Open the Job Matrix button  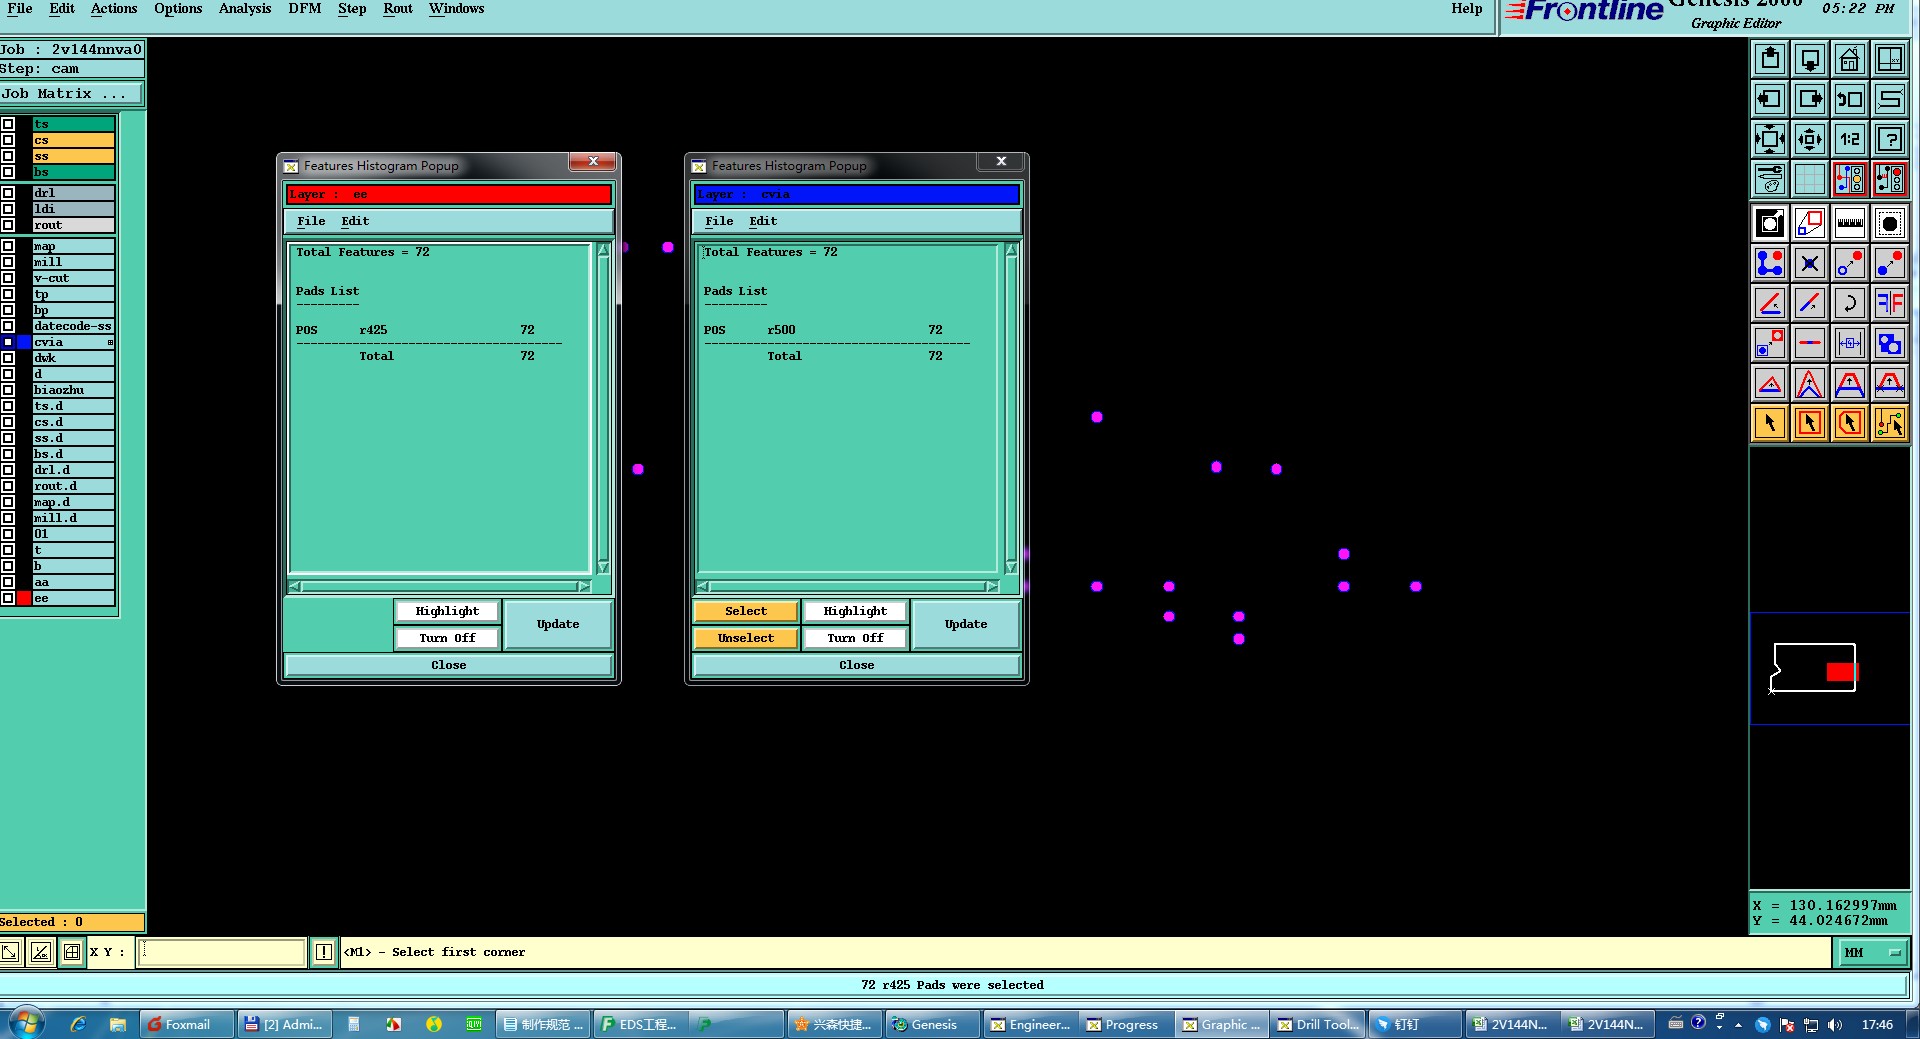tap(71, 94)
